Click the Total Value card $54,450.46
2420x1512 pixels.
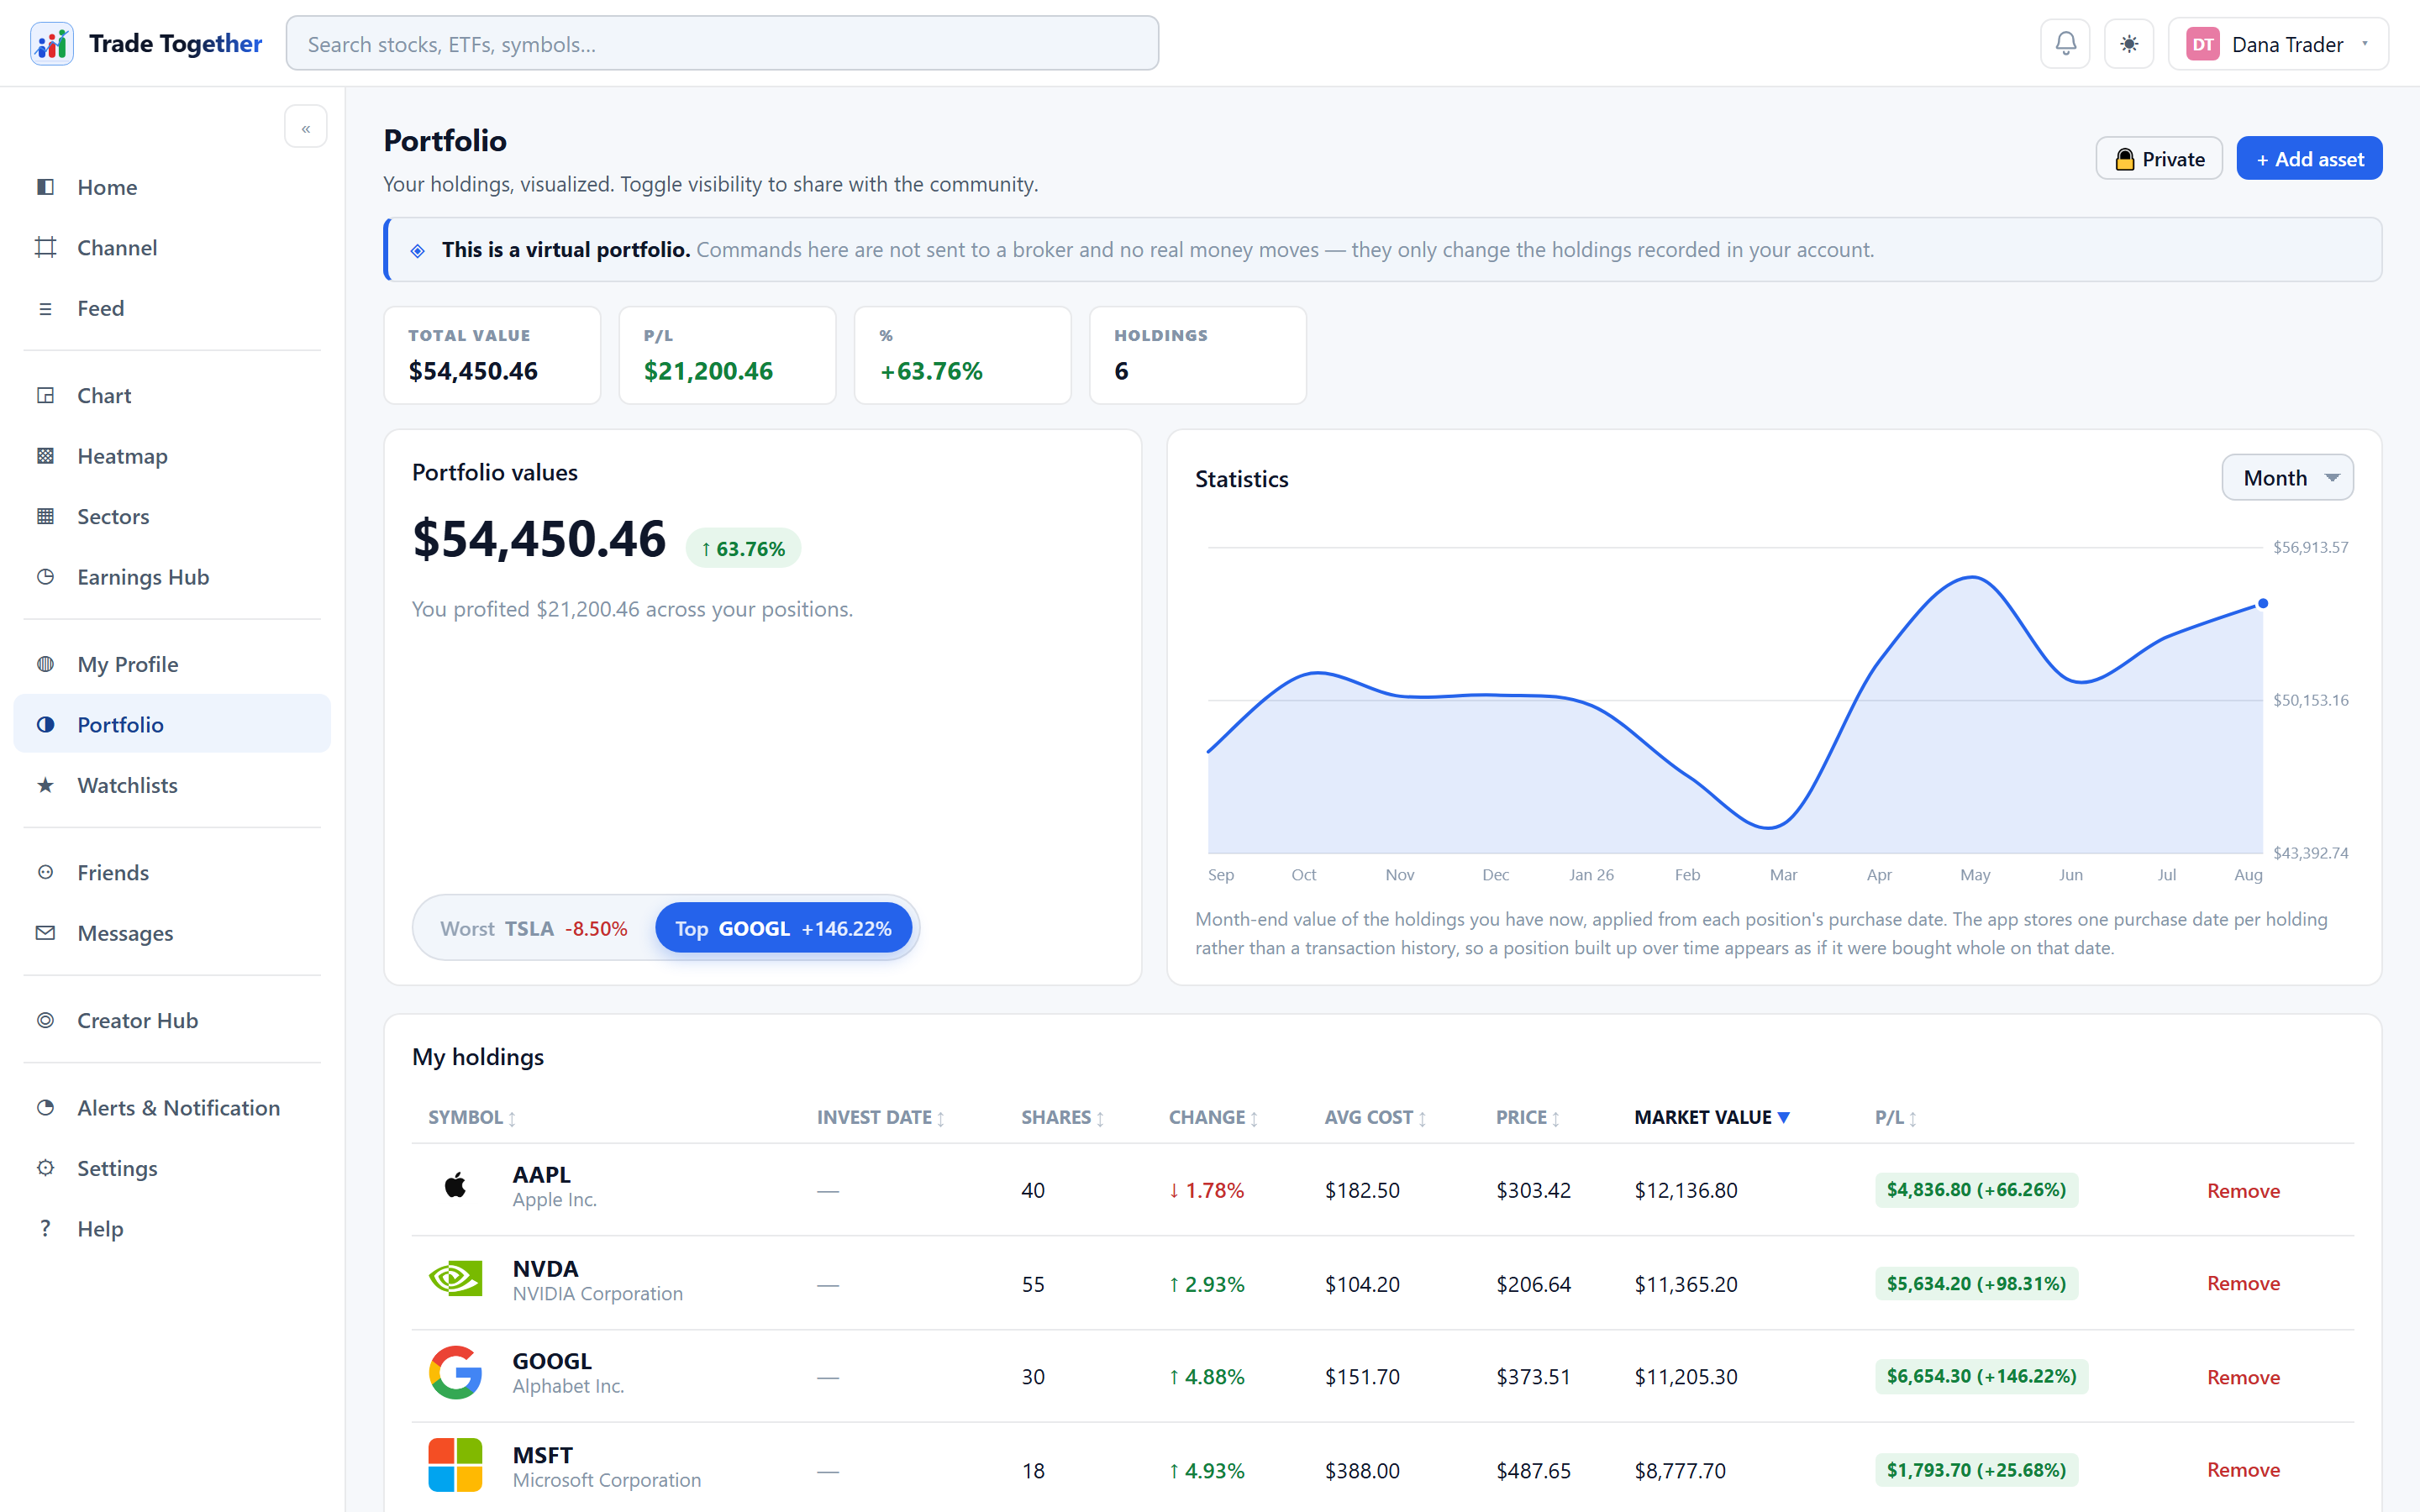[492, 355]
